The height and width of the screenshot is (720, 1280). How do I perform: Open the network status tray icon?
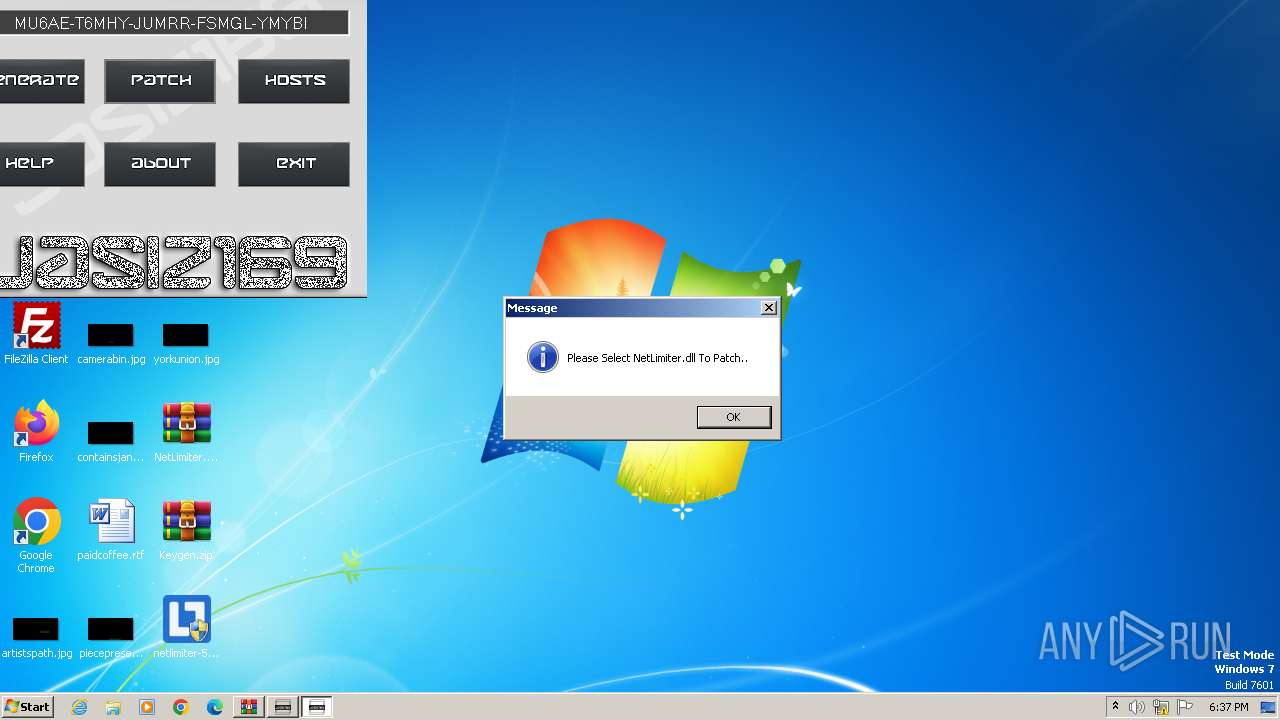tap(1161, 707)
